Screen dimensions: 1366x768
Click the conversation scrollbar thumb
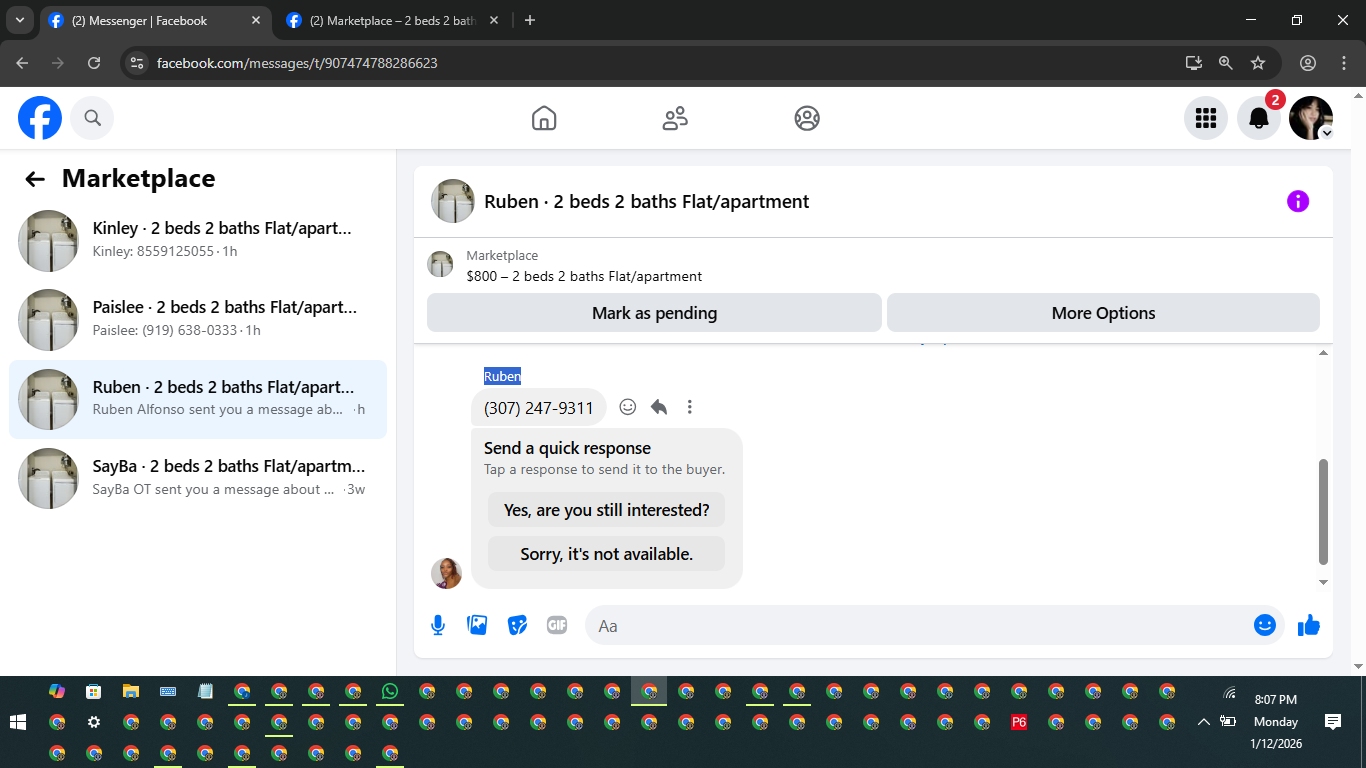pos(1324,512)
